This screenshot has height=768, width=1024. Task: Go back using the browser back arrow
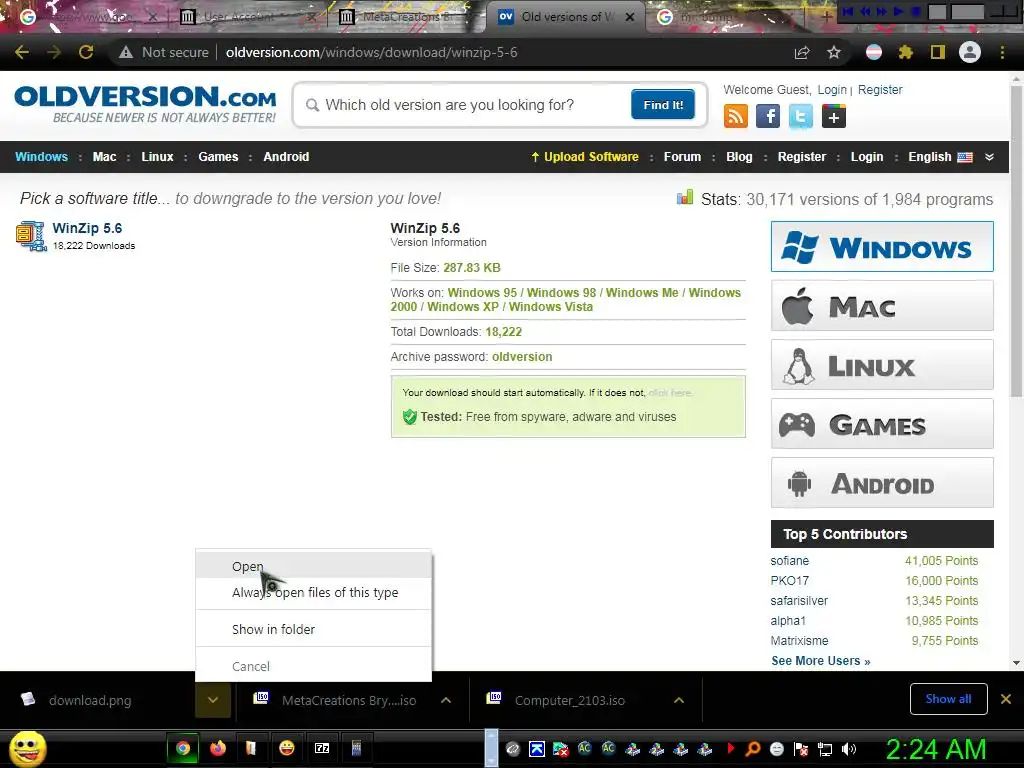point(22,52)
